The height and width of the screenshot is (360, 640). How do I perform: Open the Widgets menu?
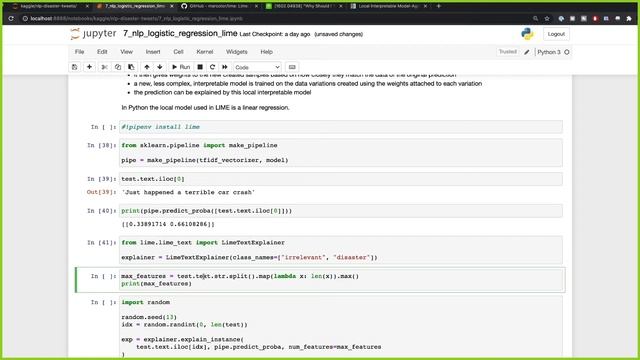click(237, 52)
